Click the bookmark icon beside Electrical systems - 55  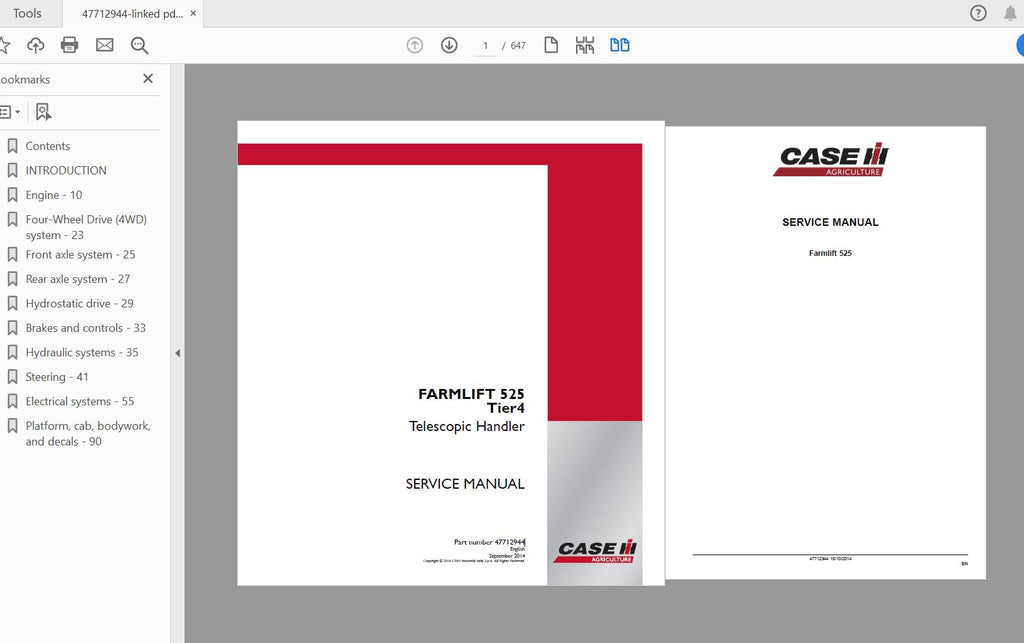12,401
